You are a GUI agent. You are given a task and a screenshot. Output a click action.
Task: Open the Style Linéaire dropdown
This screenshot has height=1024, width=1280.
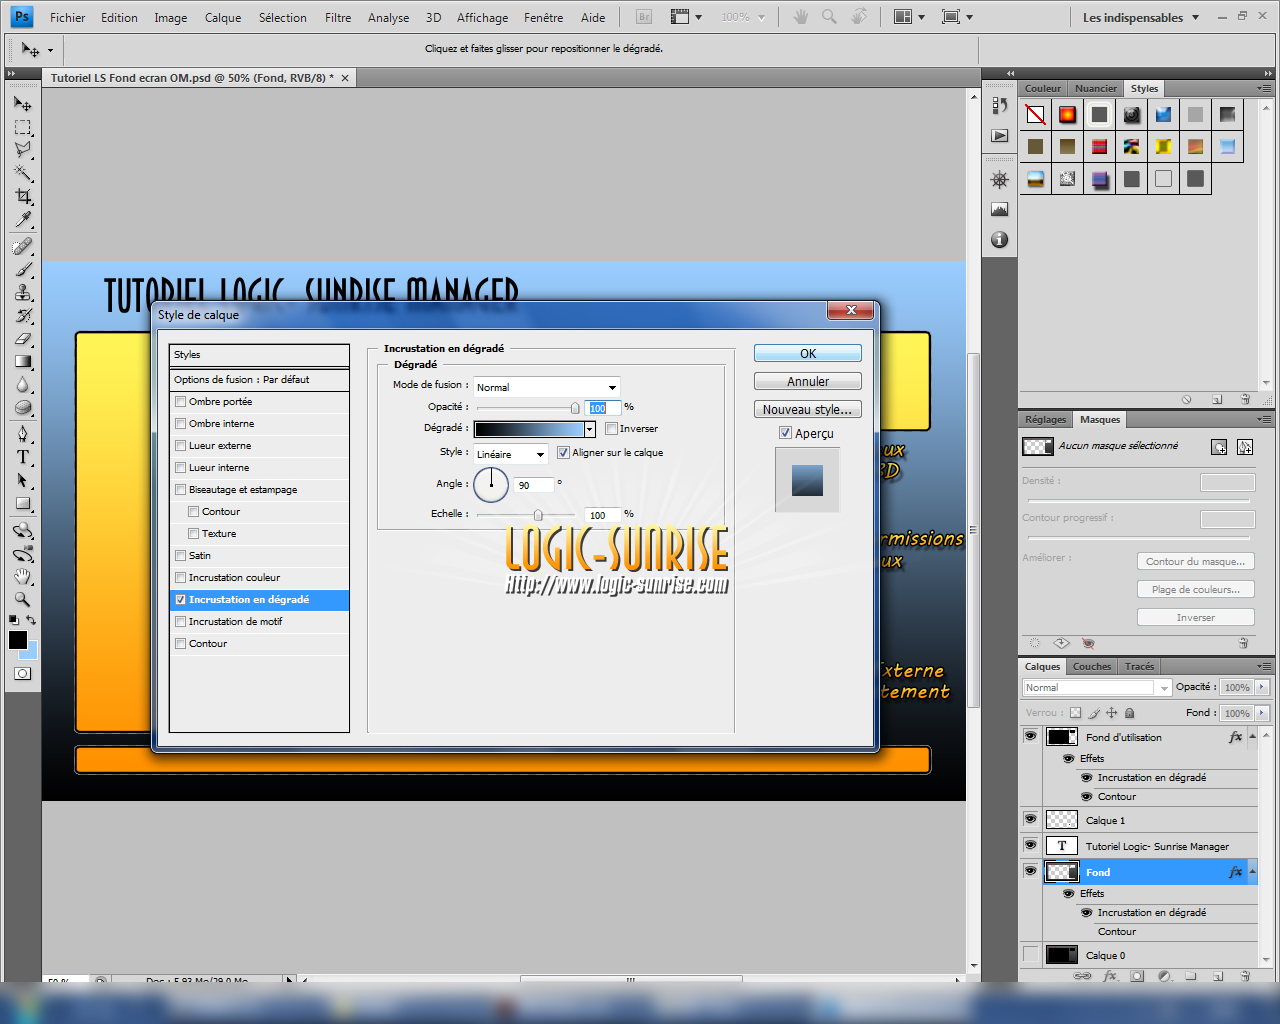pos(510,454)
